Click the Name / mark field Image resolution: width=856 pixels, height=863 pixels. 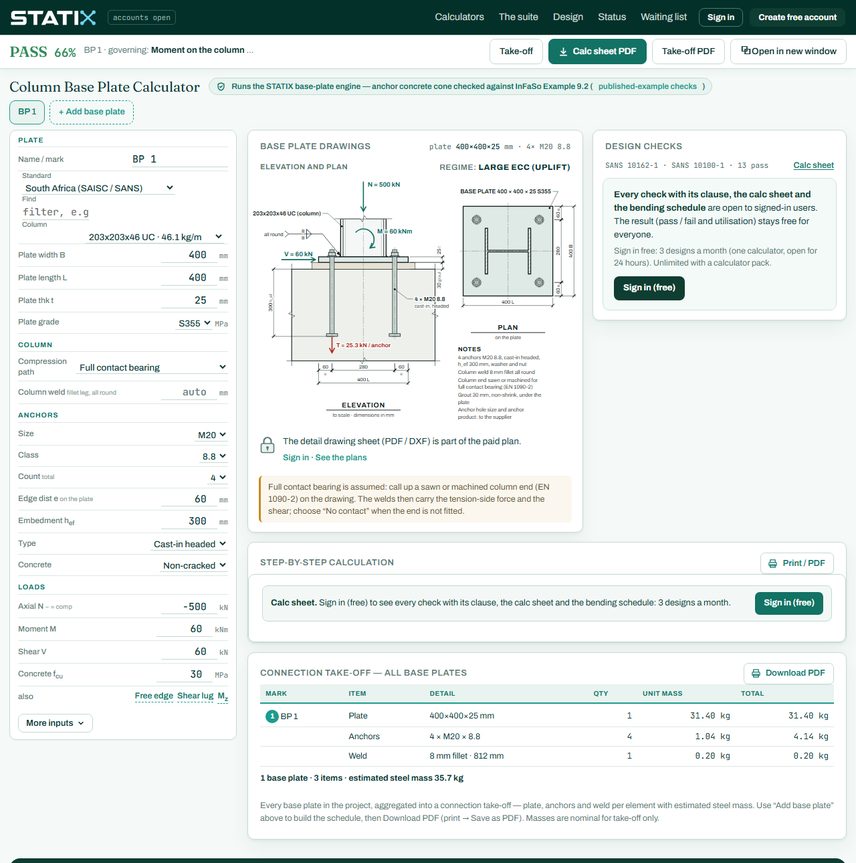[x=179, y=159]
